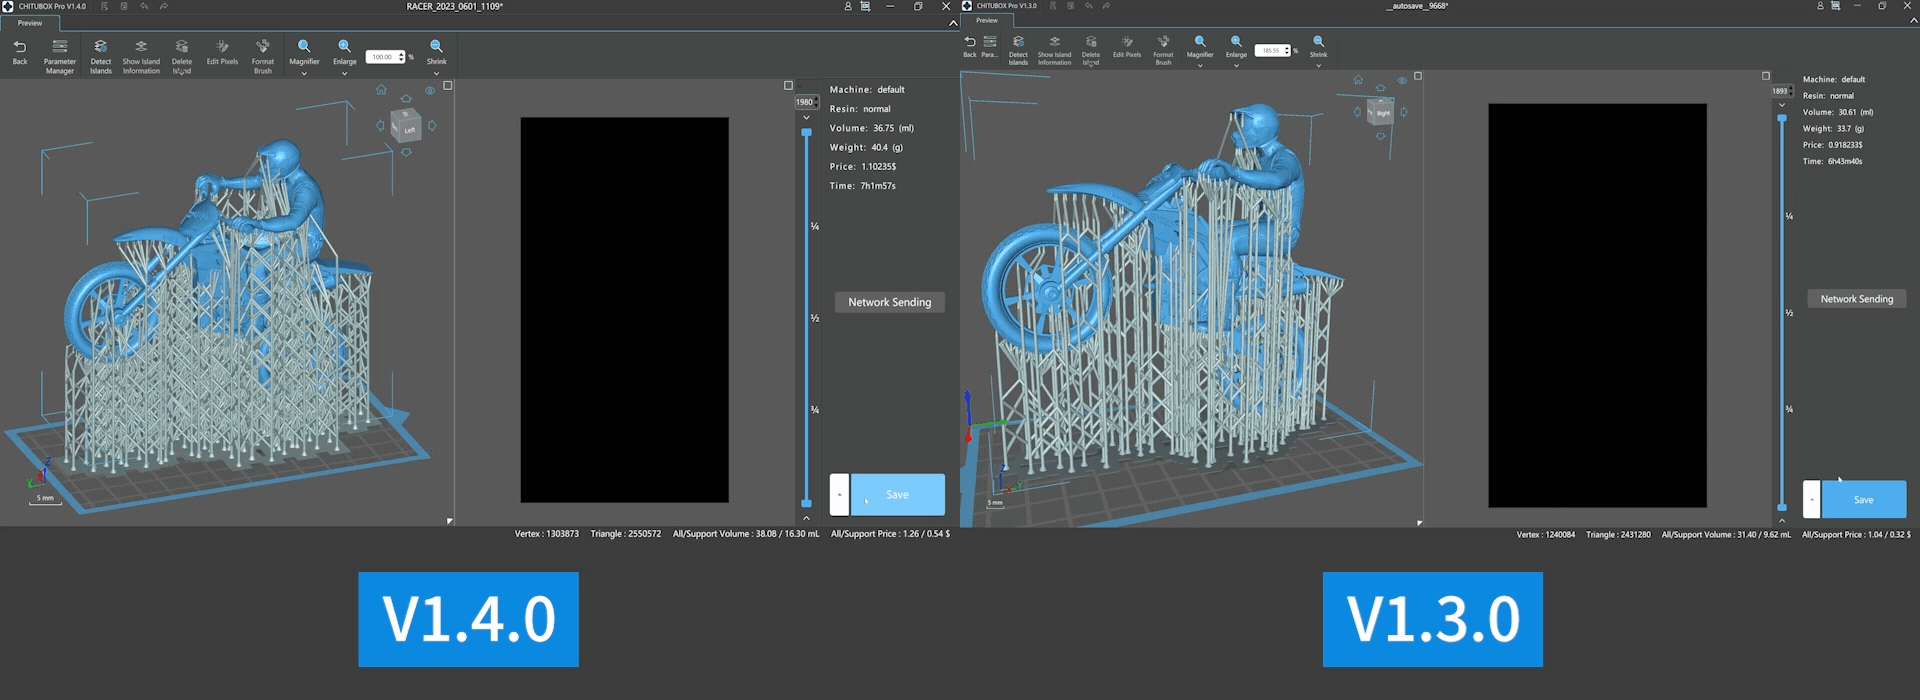Toggle the slice view maximize square in V1.3.0
Viewport: 1920px width, 700px height.
[x=1766, y=76]
